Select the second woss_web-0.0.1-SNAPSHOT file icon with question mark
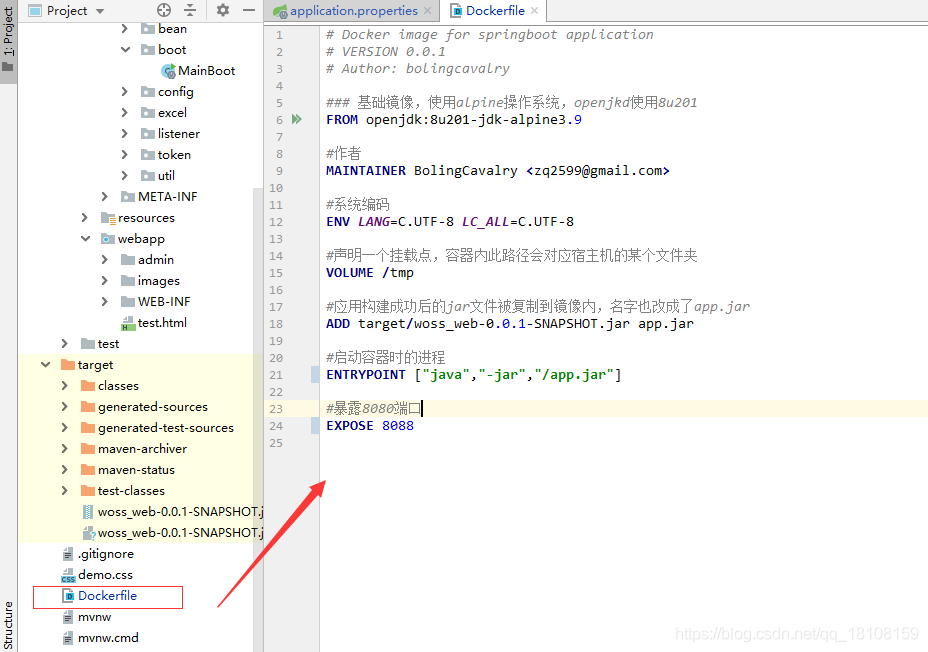The width and height of the screenshot is (928, 652). [x=89, y=533]
